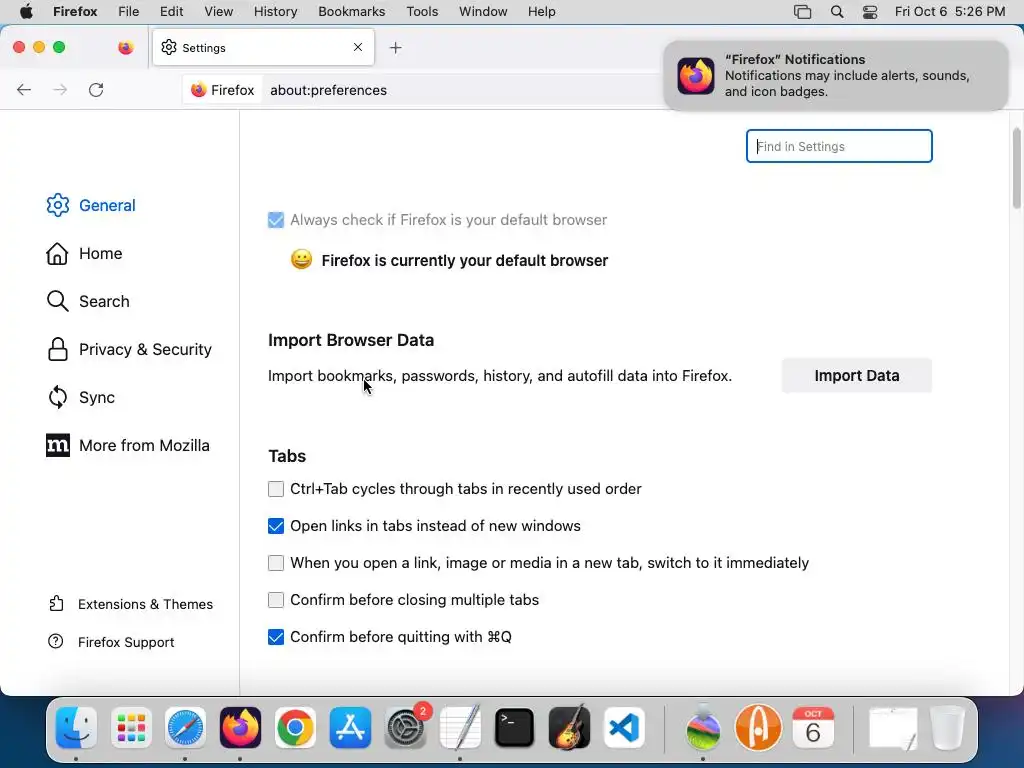
Task: Open a new tab with plus button
Action: coord(396,48)
